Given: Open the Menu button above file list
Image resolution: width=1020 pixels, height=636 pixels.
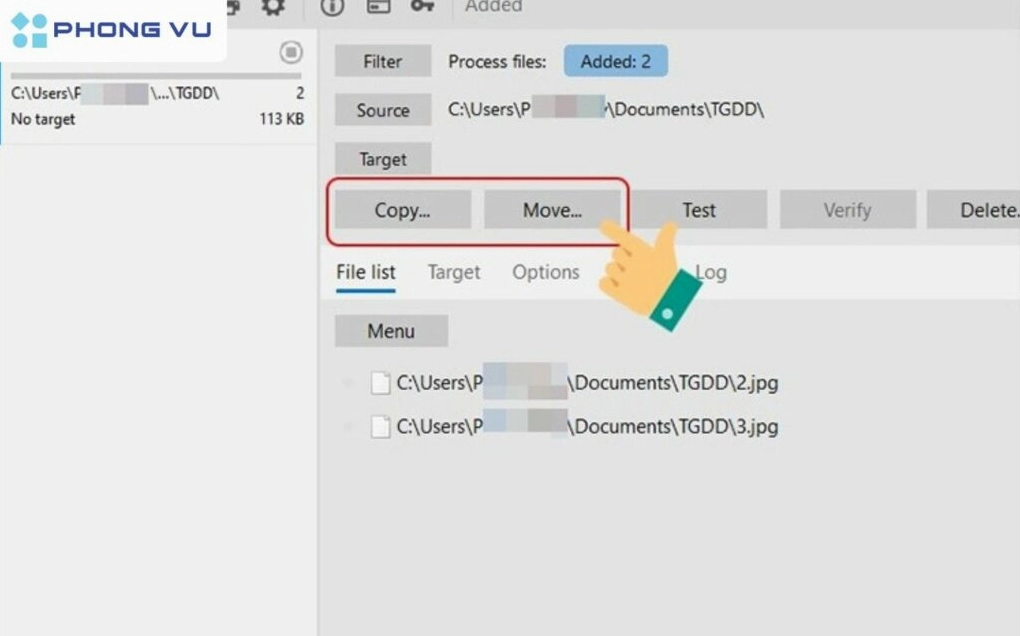Looking at the screenshot, I should (x=391, y=331).
